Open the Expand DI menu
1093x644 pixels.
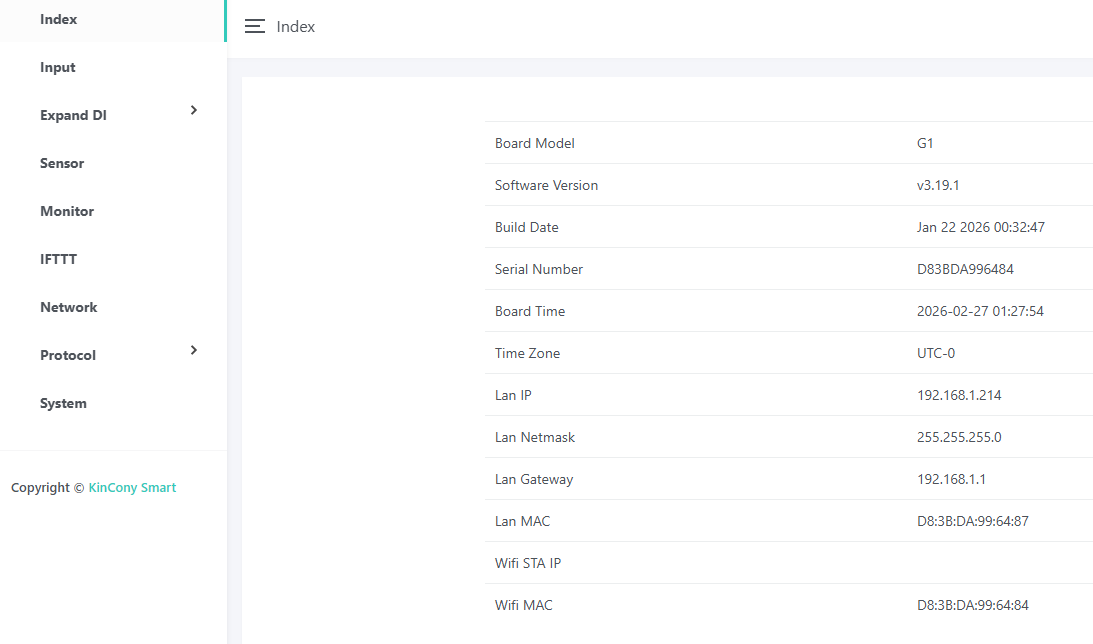[73, 115]
